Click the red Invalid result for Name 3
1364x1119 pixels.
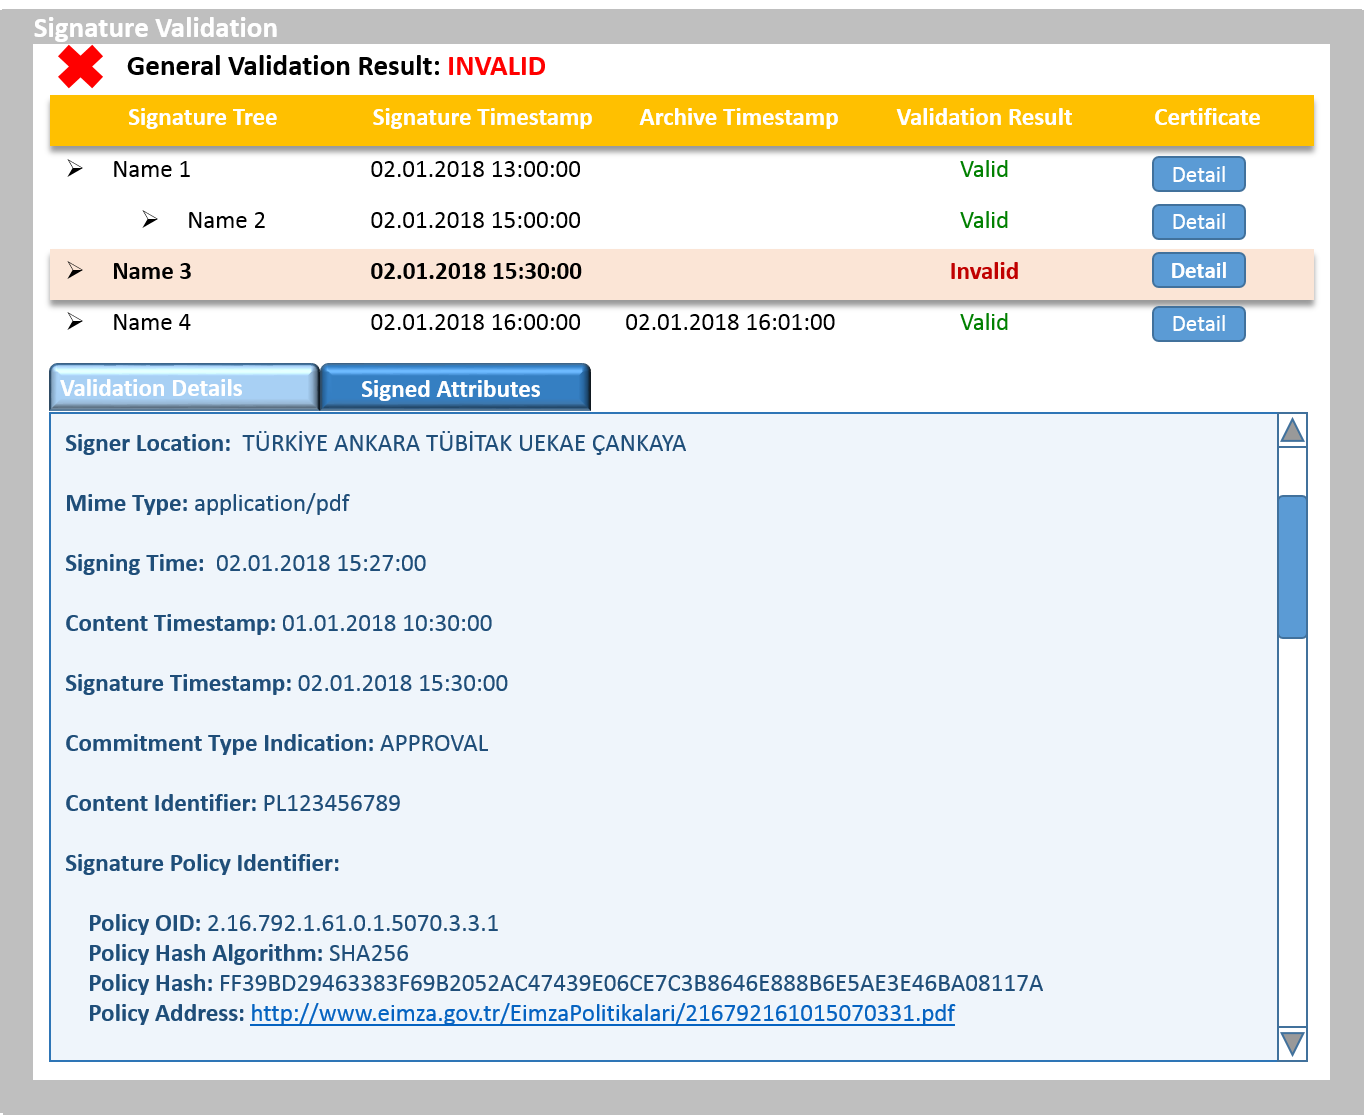tap(984, 272)
